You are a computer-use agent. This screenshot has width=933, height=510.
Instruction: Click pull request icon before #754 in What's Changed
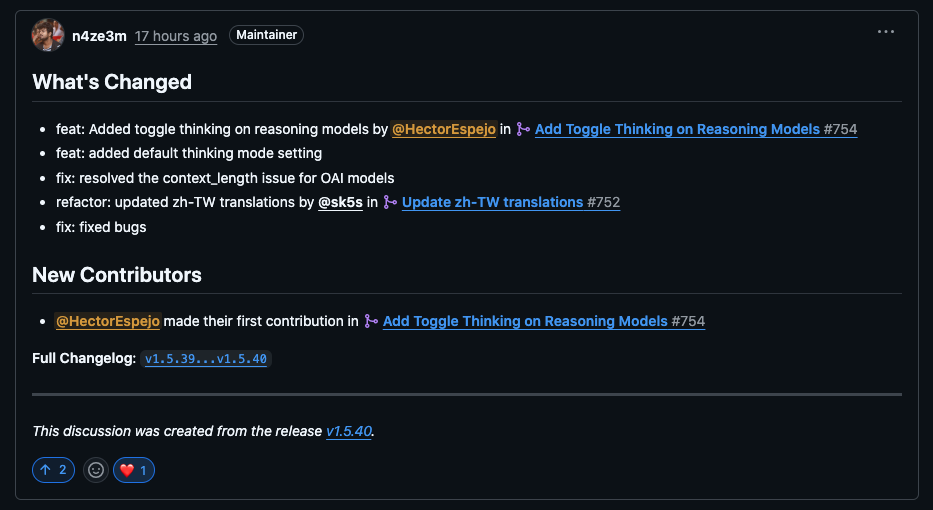[523, 129]
